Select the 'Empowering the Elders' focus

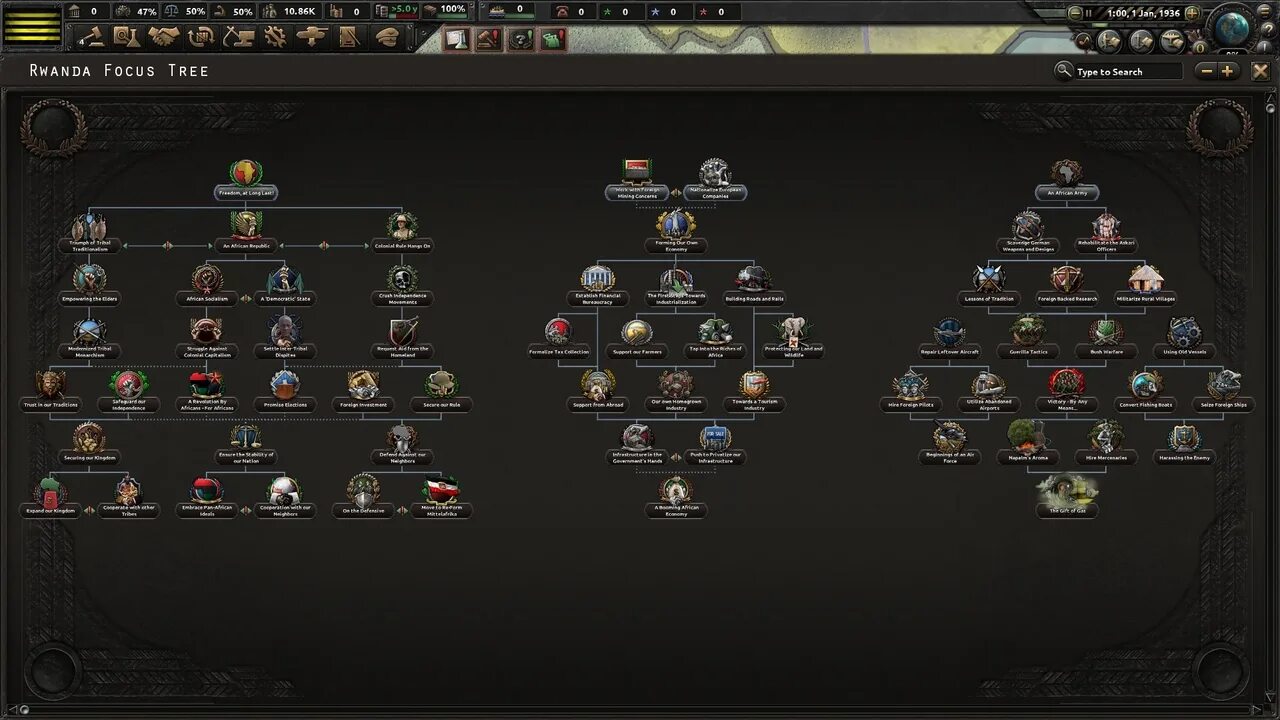[x=90, y=286]
